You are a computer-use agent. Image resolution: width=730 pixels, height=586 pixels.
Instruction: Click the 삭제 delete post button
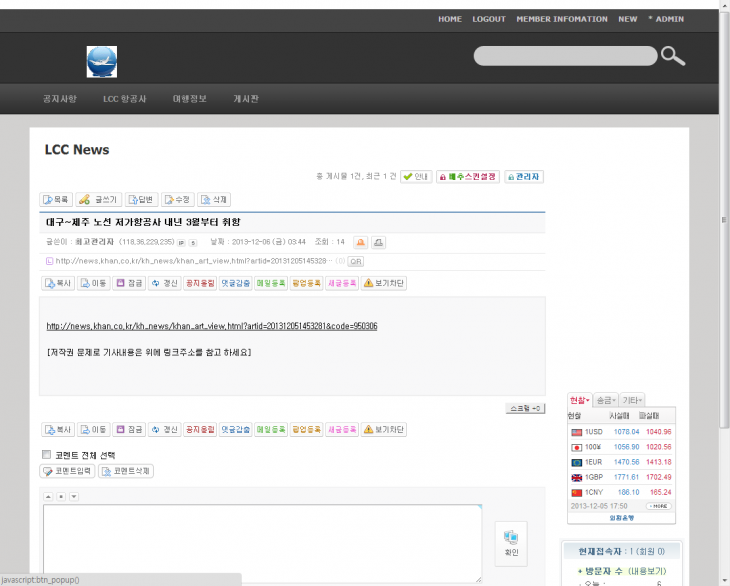pyautogui.click(x=215, y=199)
